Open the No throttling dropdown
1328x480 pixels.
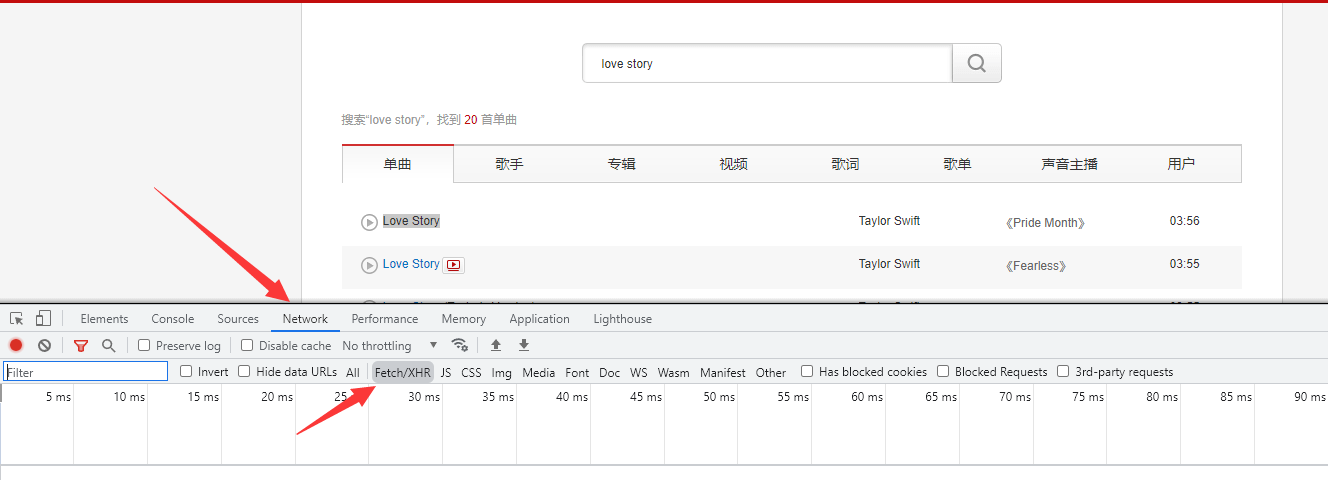(389, 345)
